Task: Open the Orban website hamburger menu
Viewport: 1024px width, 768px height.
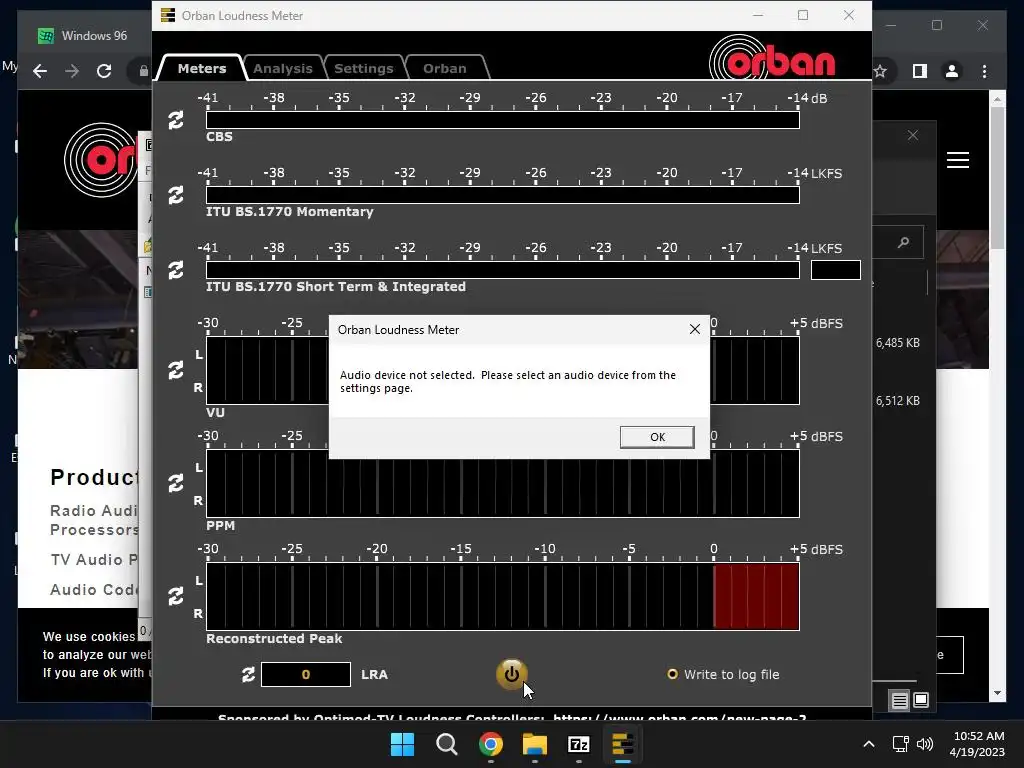Action: 958,160
